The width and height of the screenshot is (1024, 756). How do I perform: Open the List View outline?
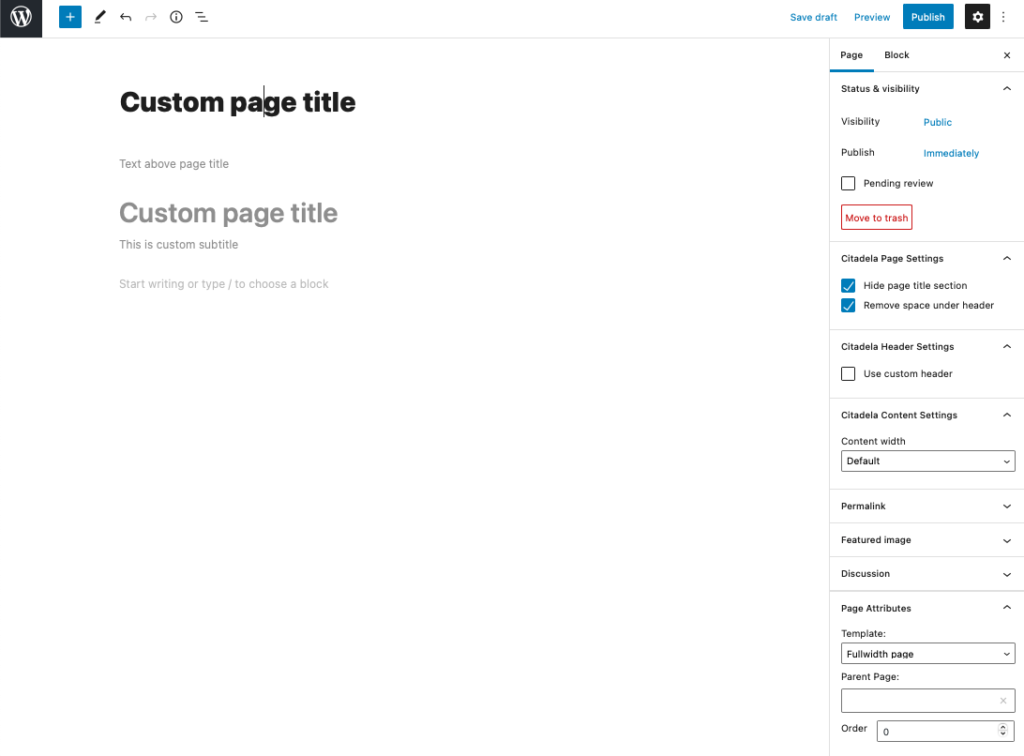(202, 17)
